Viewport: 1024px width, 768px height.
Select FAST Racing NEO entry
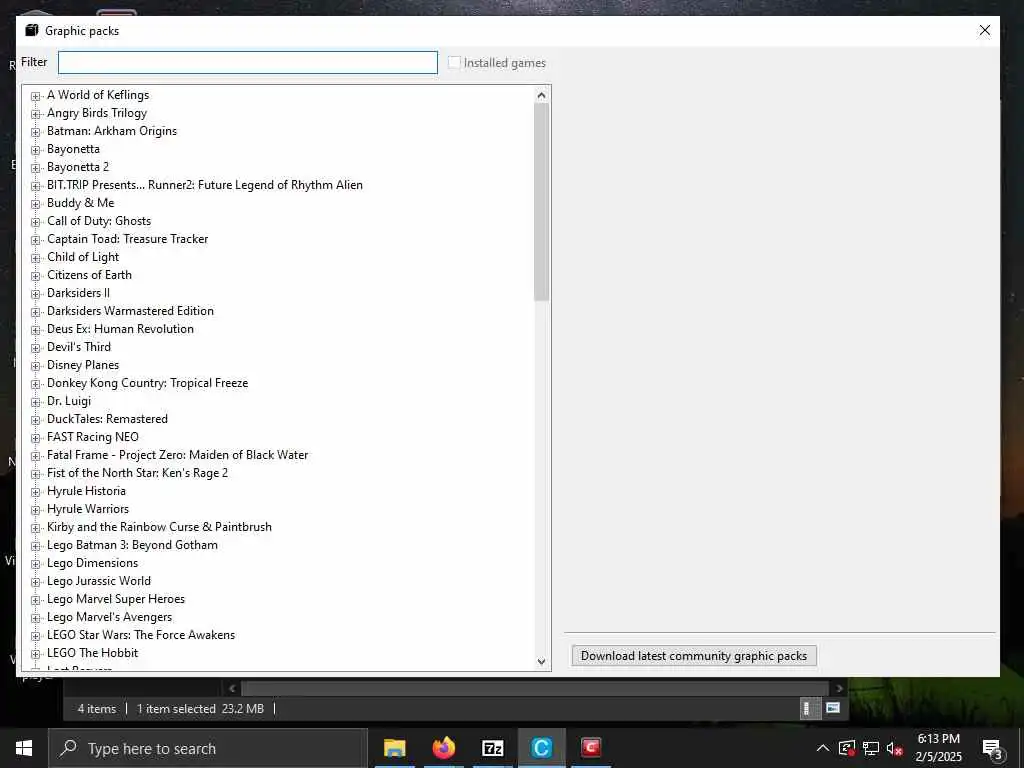93,437
